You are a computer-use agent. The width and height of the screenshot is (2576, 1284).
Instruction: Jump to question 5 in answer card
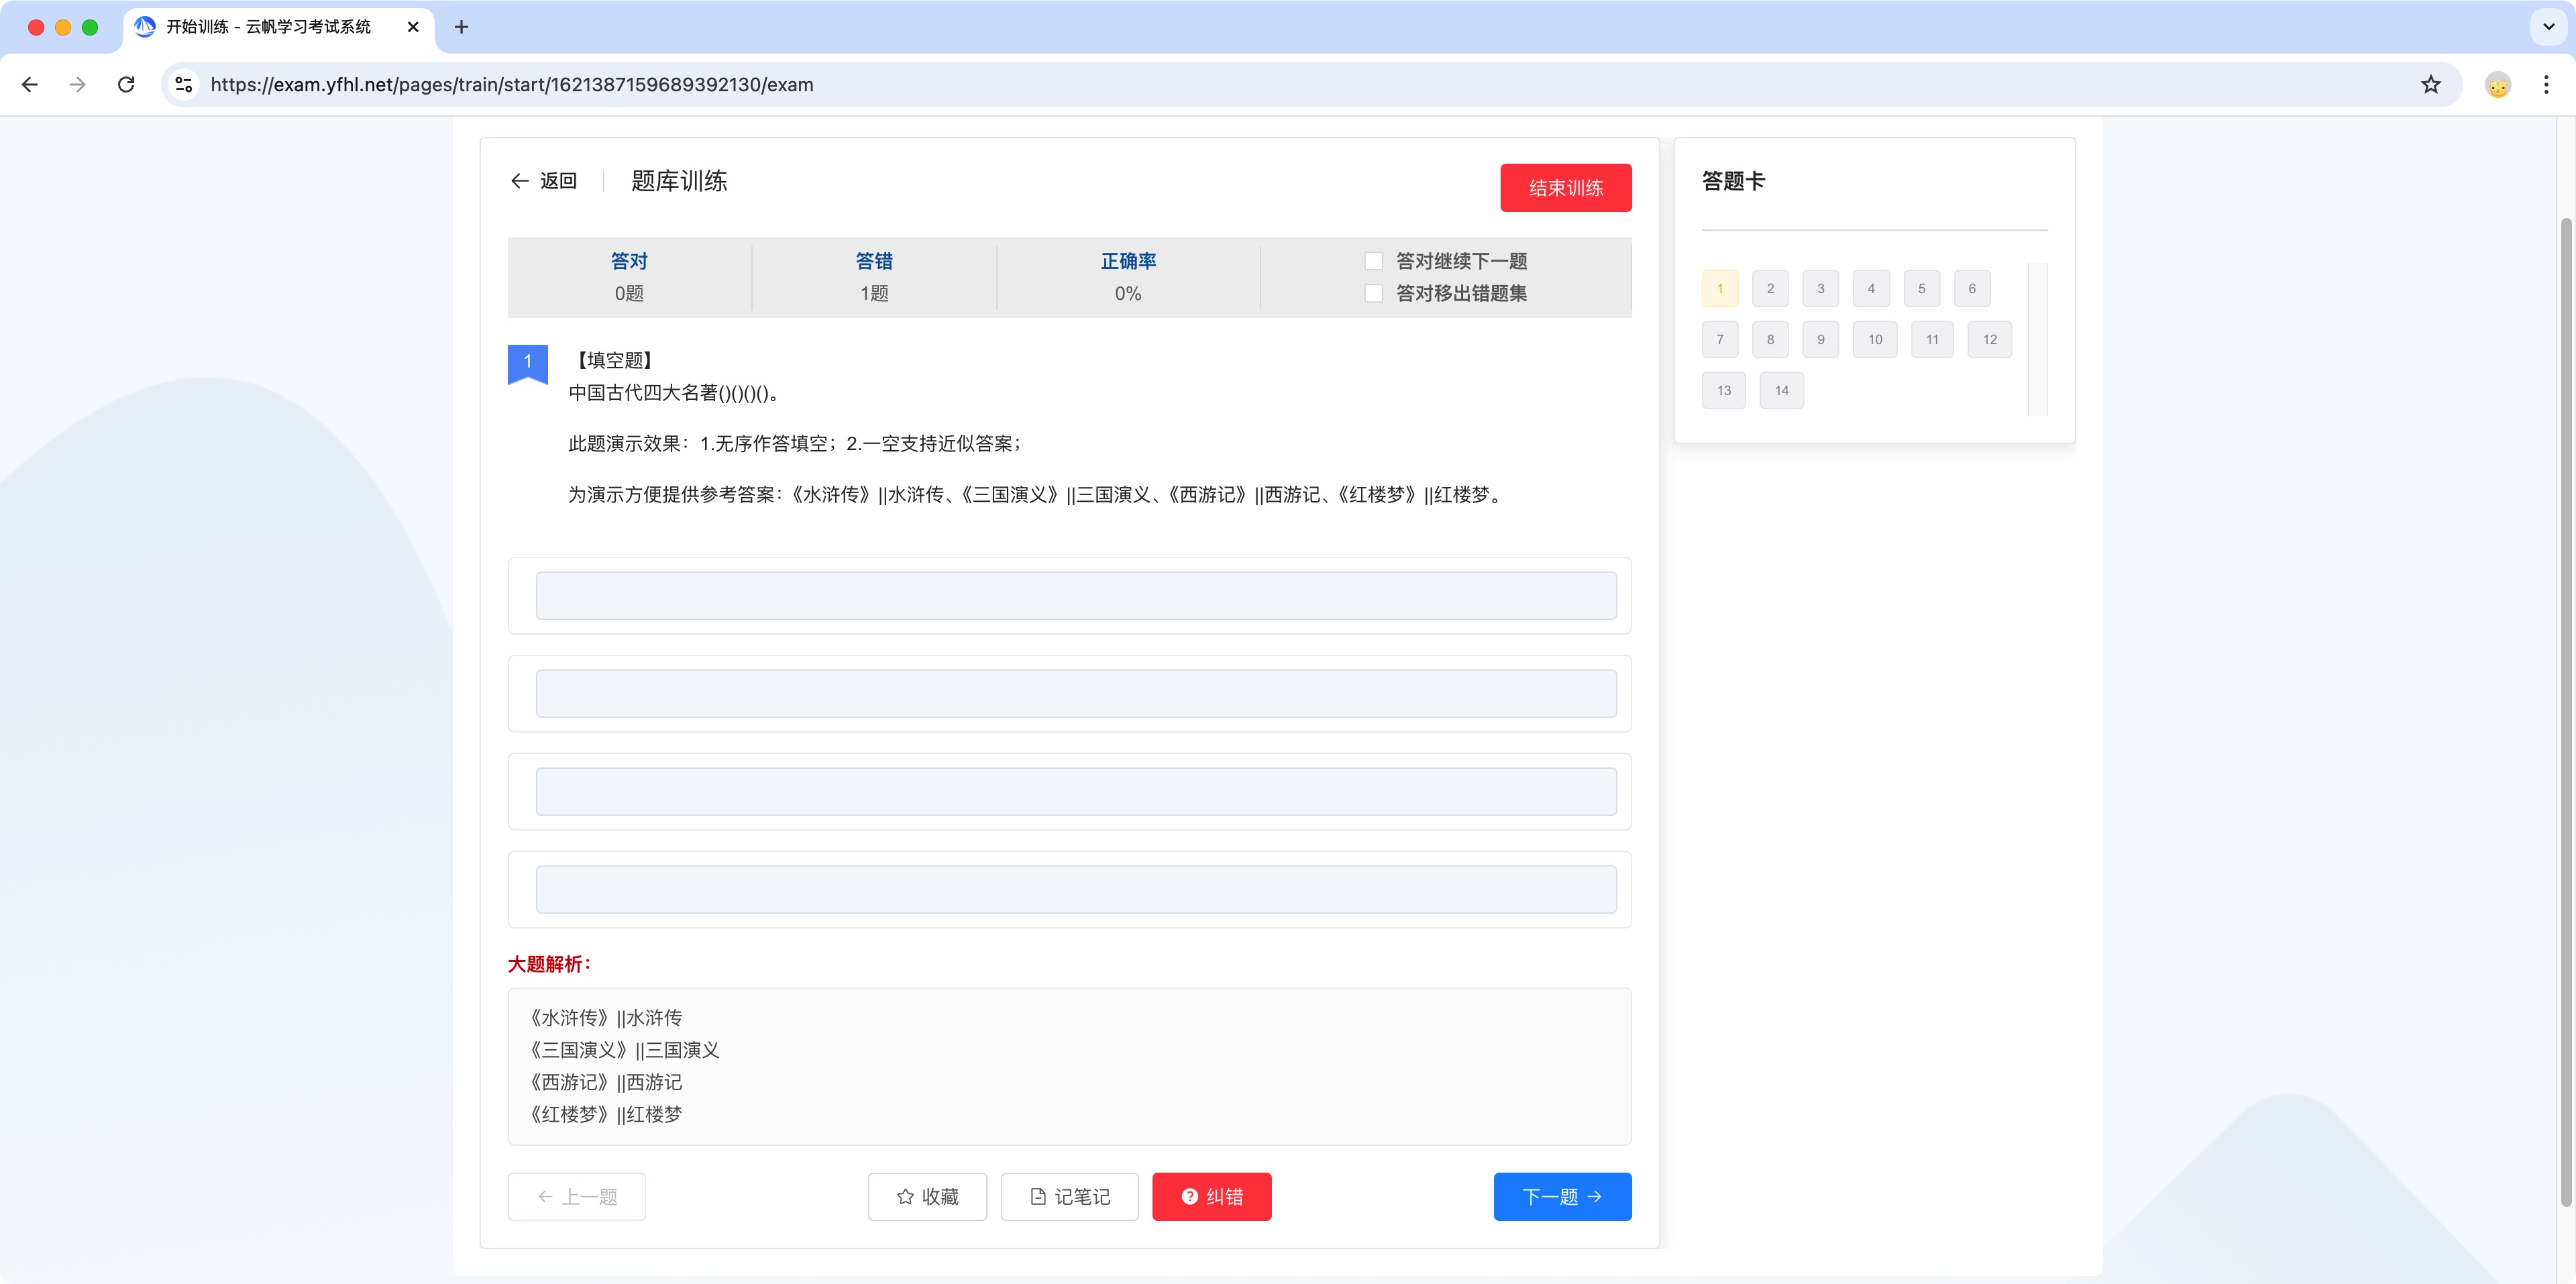(x=1922, y=289)
